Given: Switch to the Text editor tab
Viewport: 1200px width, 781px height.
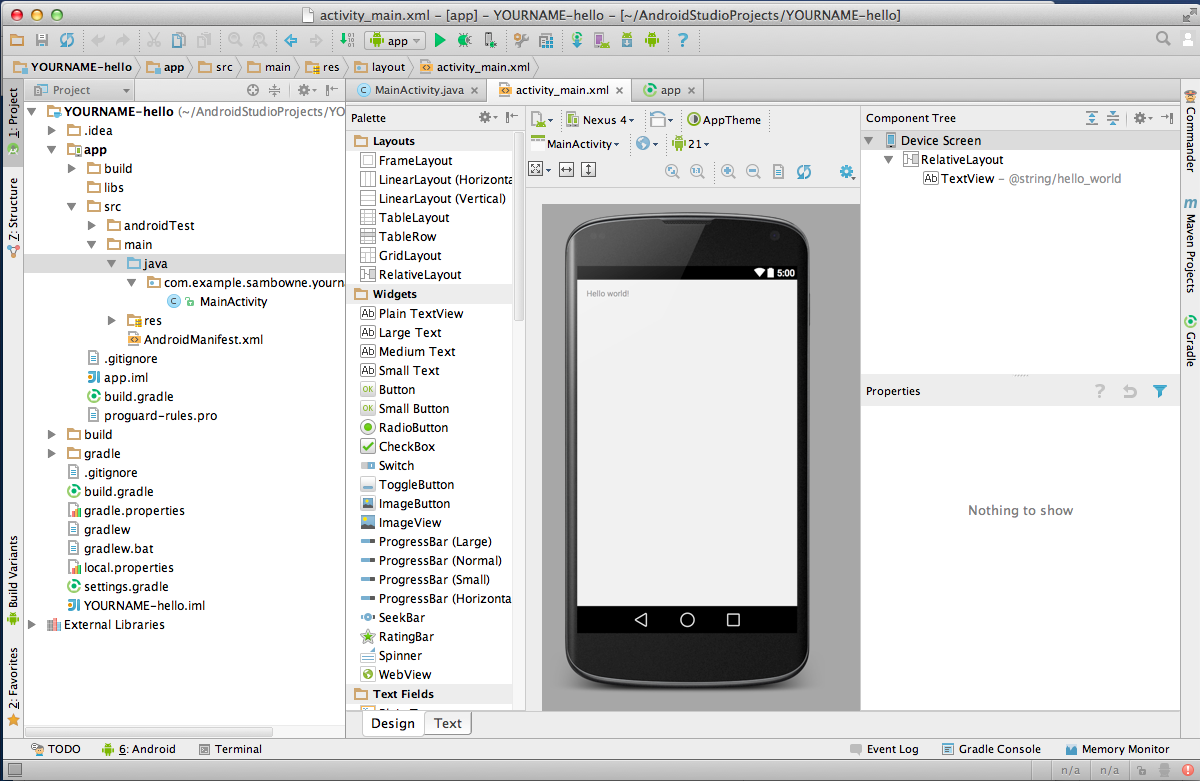Looking at the screenshot, I should (447, 723).
